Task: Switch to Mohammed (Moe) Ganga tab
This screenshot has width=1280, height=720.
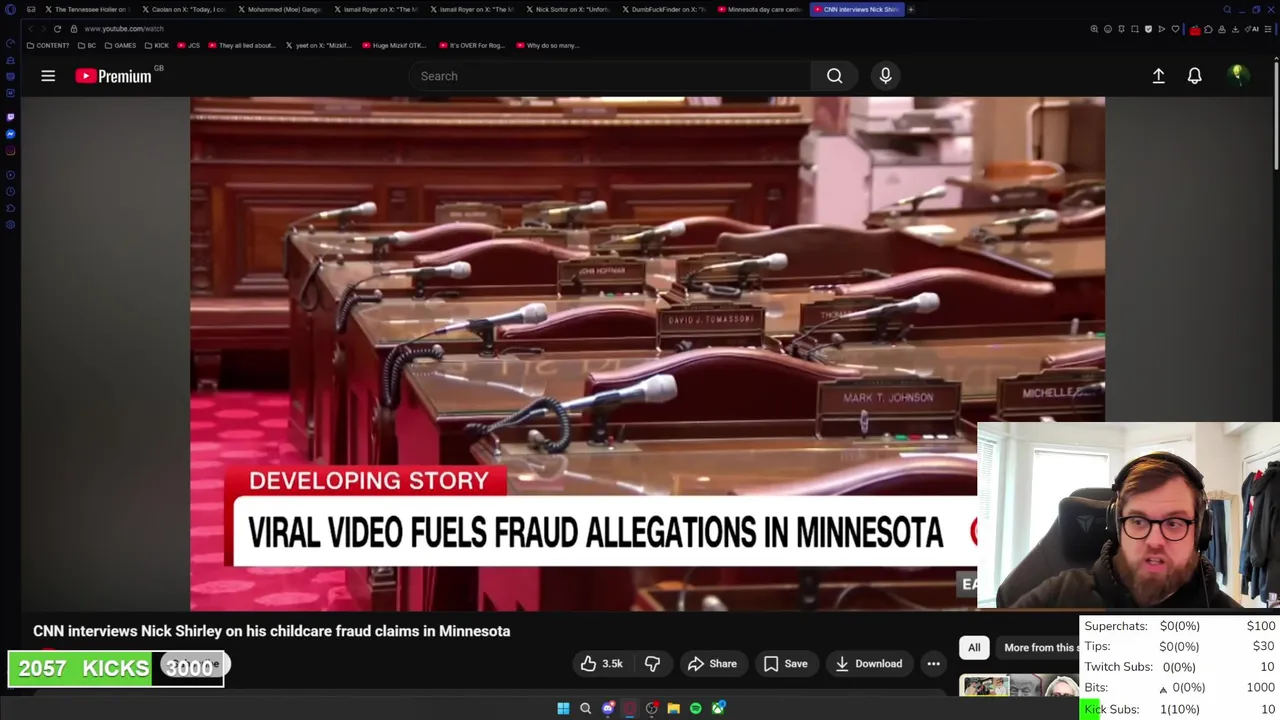Action: point(279,9)
